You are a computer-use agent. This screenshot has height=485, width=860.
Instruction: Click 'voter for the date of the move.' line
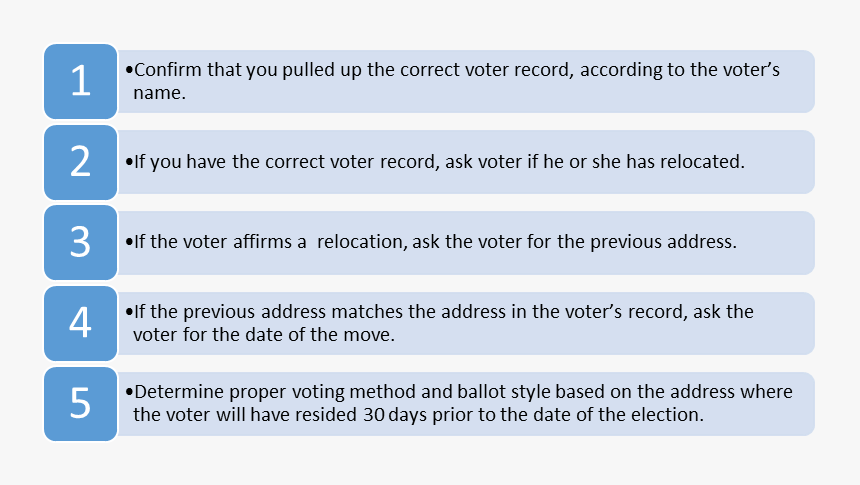(x=264, y=335)
